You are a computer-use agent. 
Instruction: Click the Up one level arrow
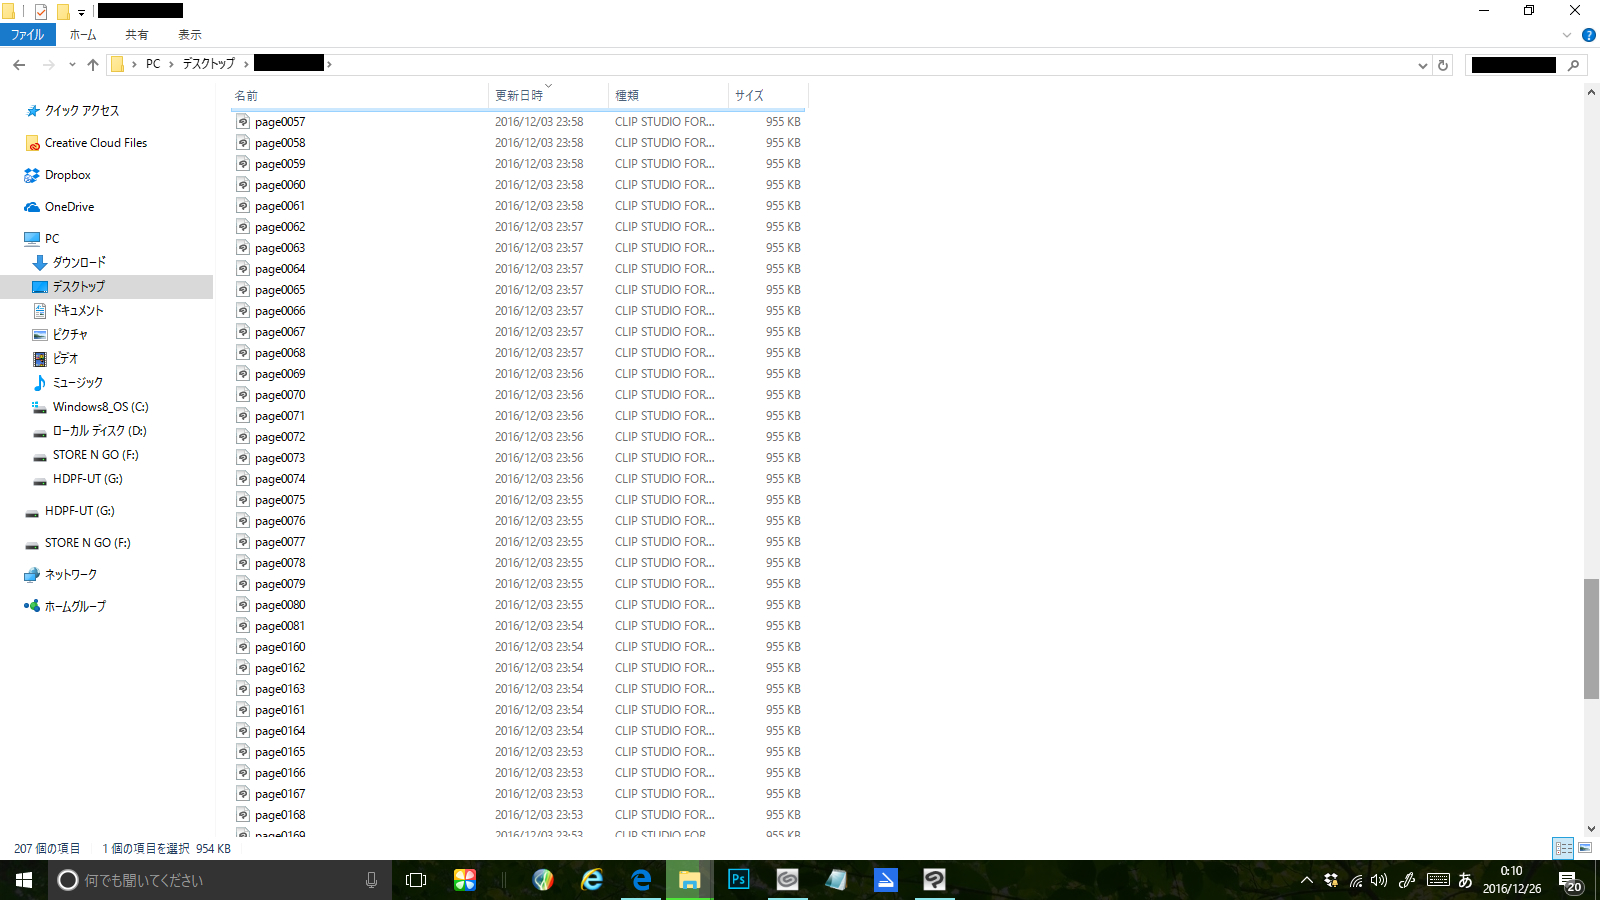coord(93,65)
